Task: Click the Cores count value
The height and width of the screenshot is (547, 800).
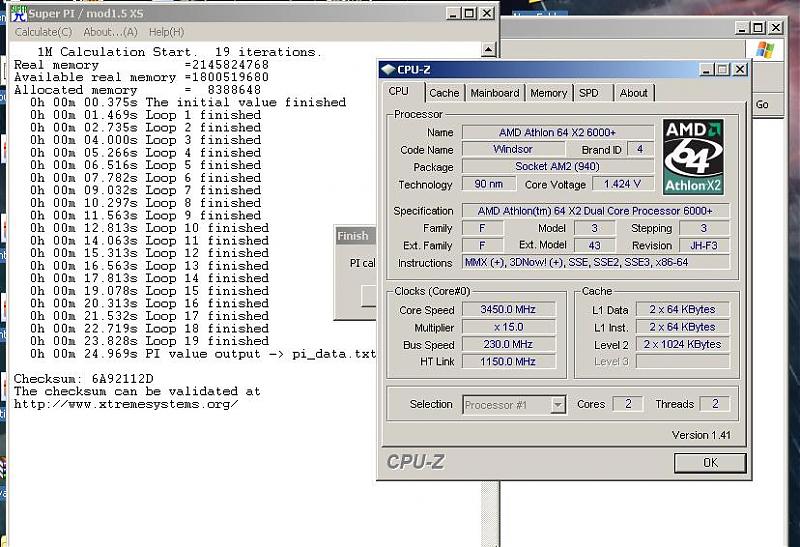Action: (628, 404)
